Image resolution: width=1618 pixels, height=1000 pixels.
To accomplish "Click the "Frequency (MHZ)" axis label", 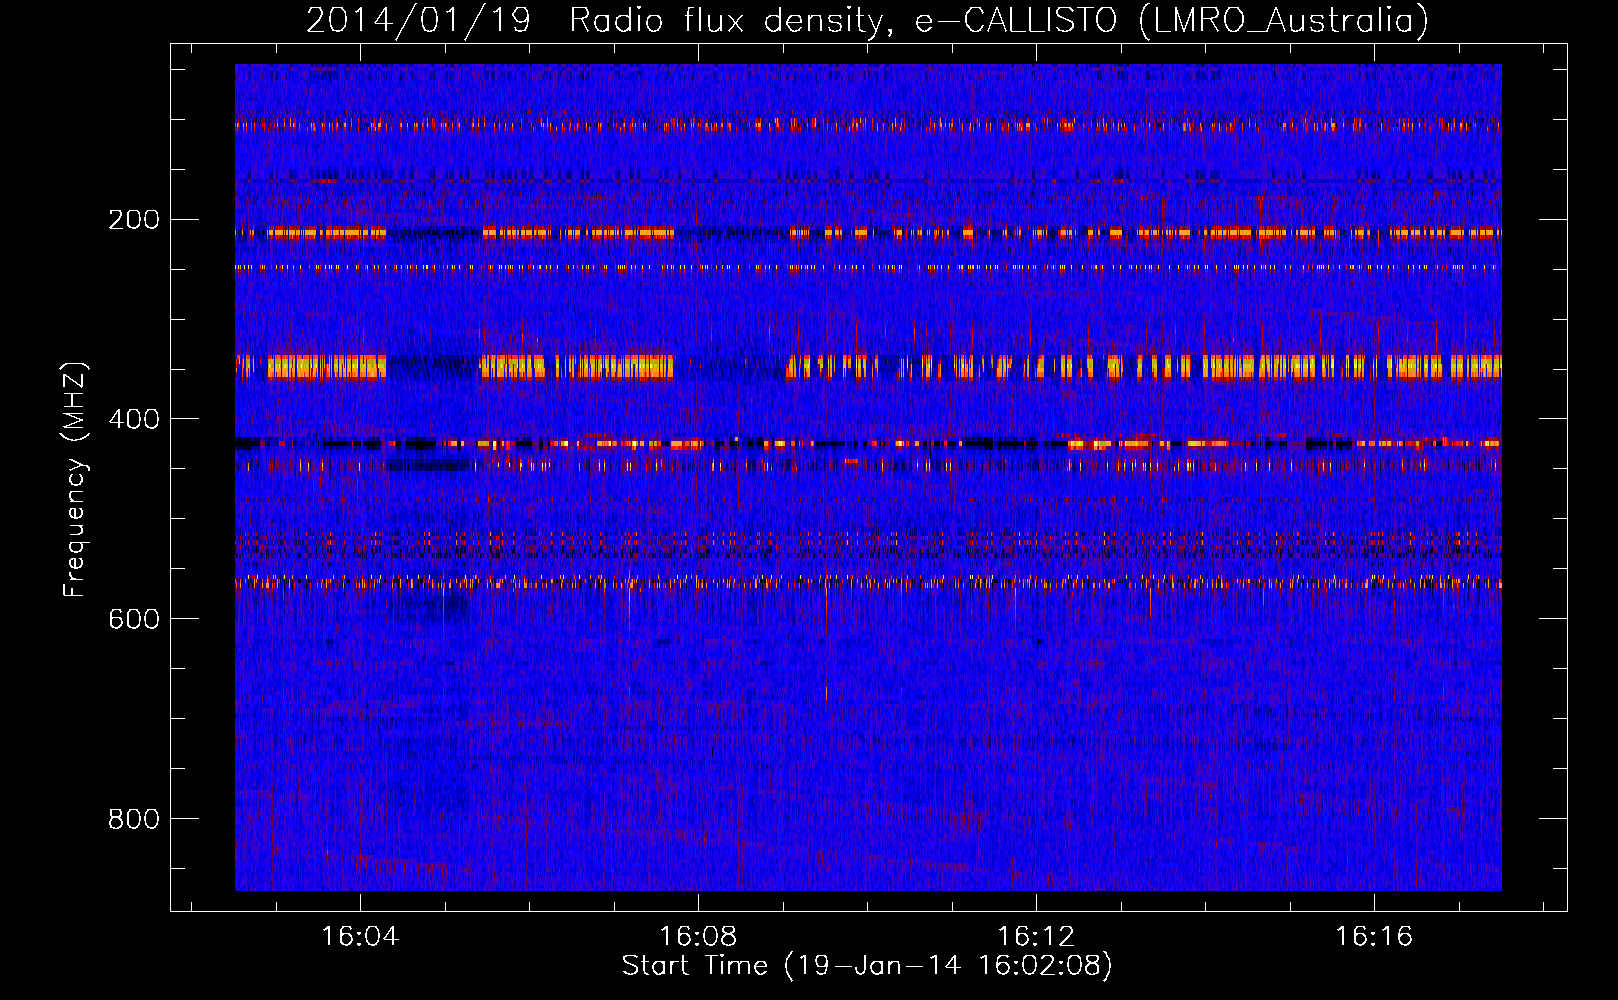I will pyautogui.click(x=75, y=479).
